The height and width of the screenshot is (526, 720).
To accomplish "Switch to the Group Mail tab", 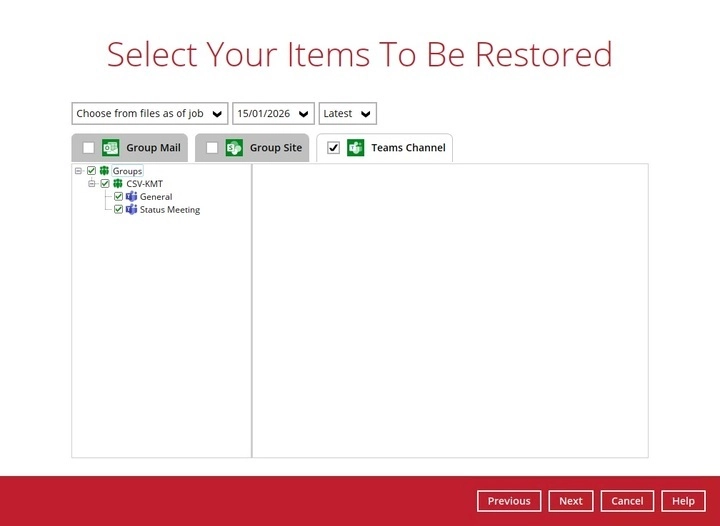I will coord(153,148).
